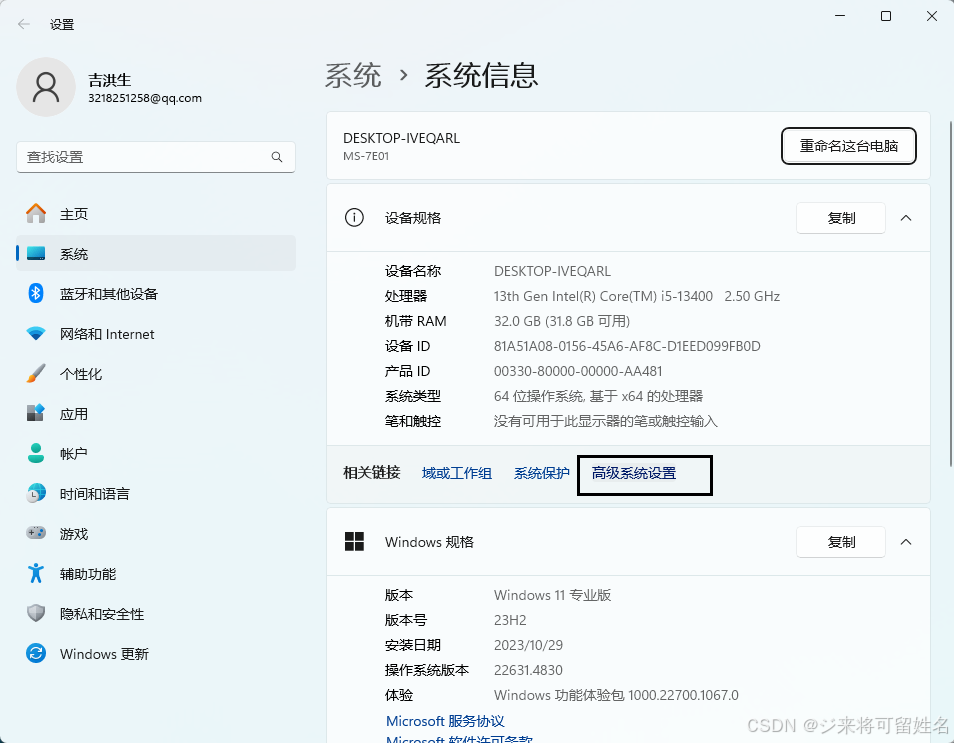The width and height of the screenshot is (954, 743).
Task: Click the back arrow icon in Settings
Action: (24, 24)
